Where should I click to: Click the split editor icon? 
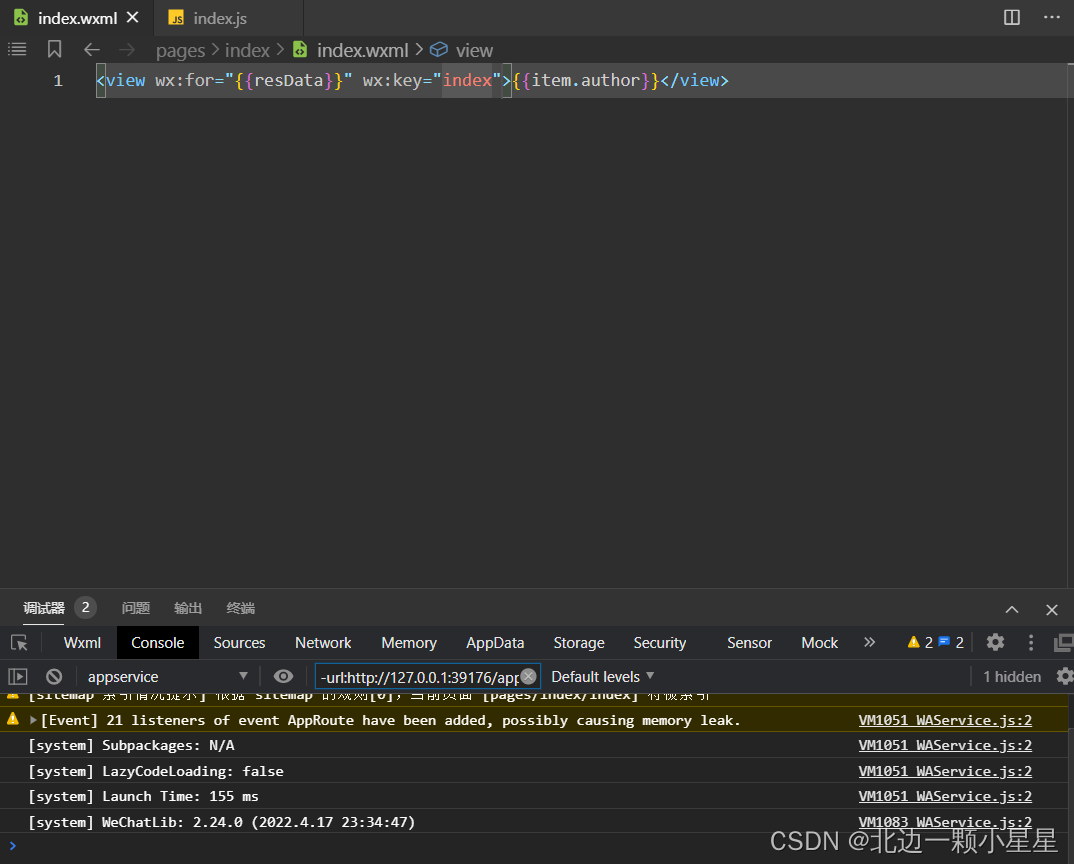(1012, 18)
